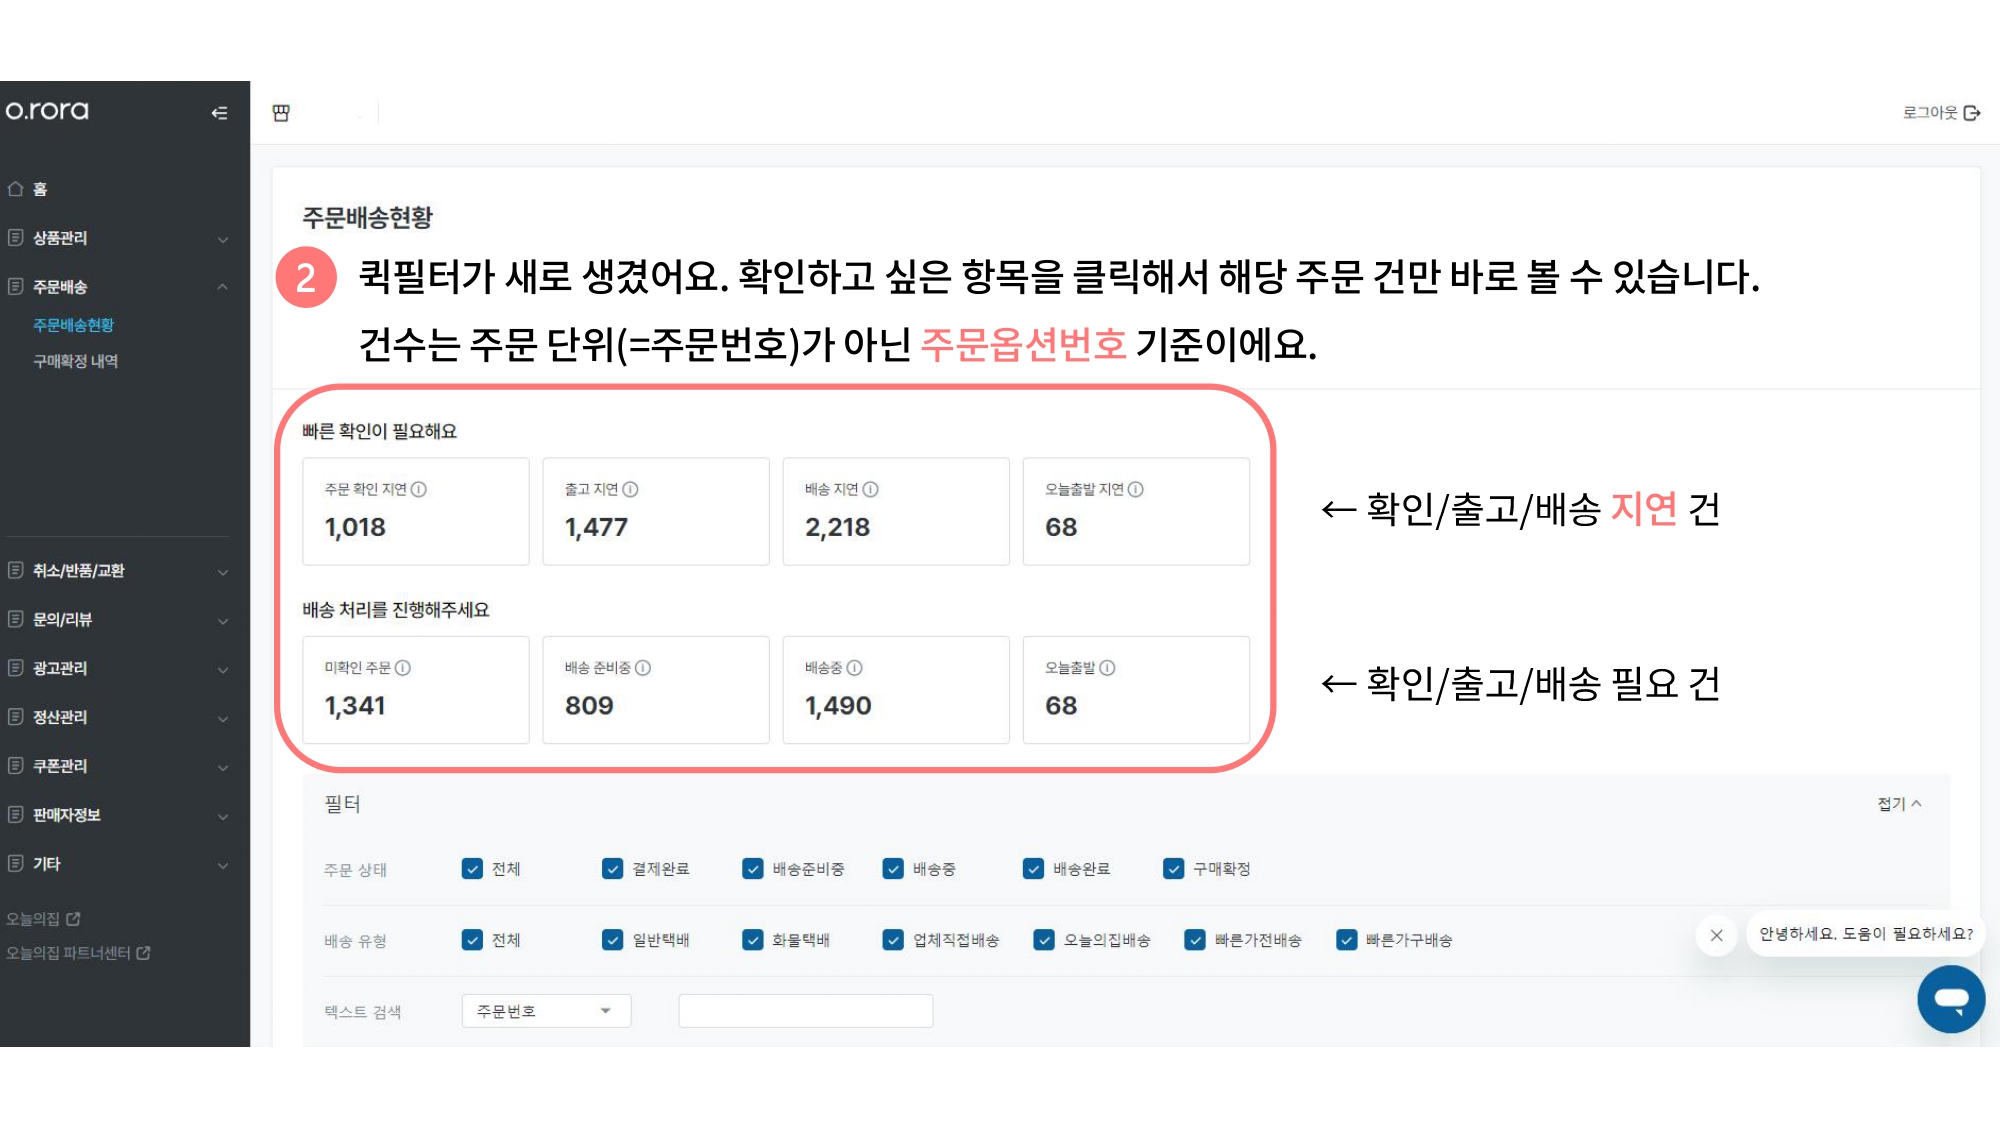Open 구매확정 내역 submenu item
Screen dimensions: 2000x1125
click(75, 361)
